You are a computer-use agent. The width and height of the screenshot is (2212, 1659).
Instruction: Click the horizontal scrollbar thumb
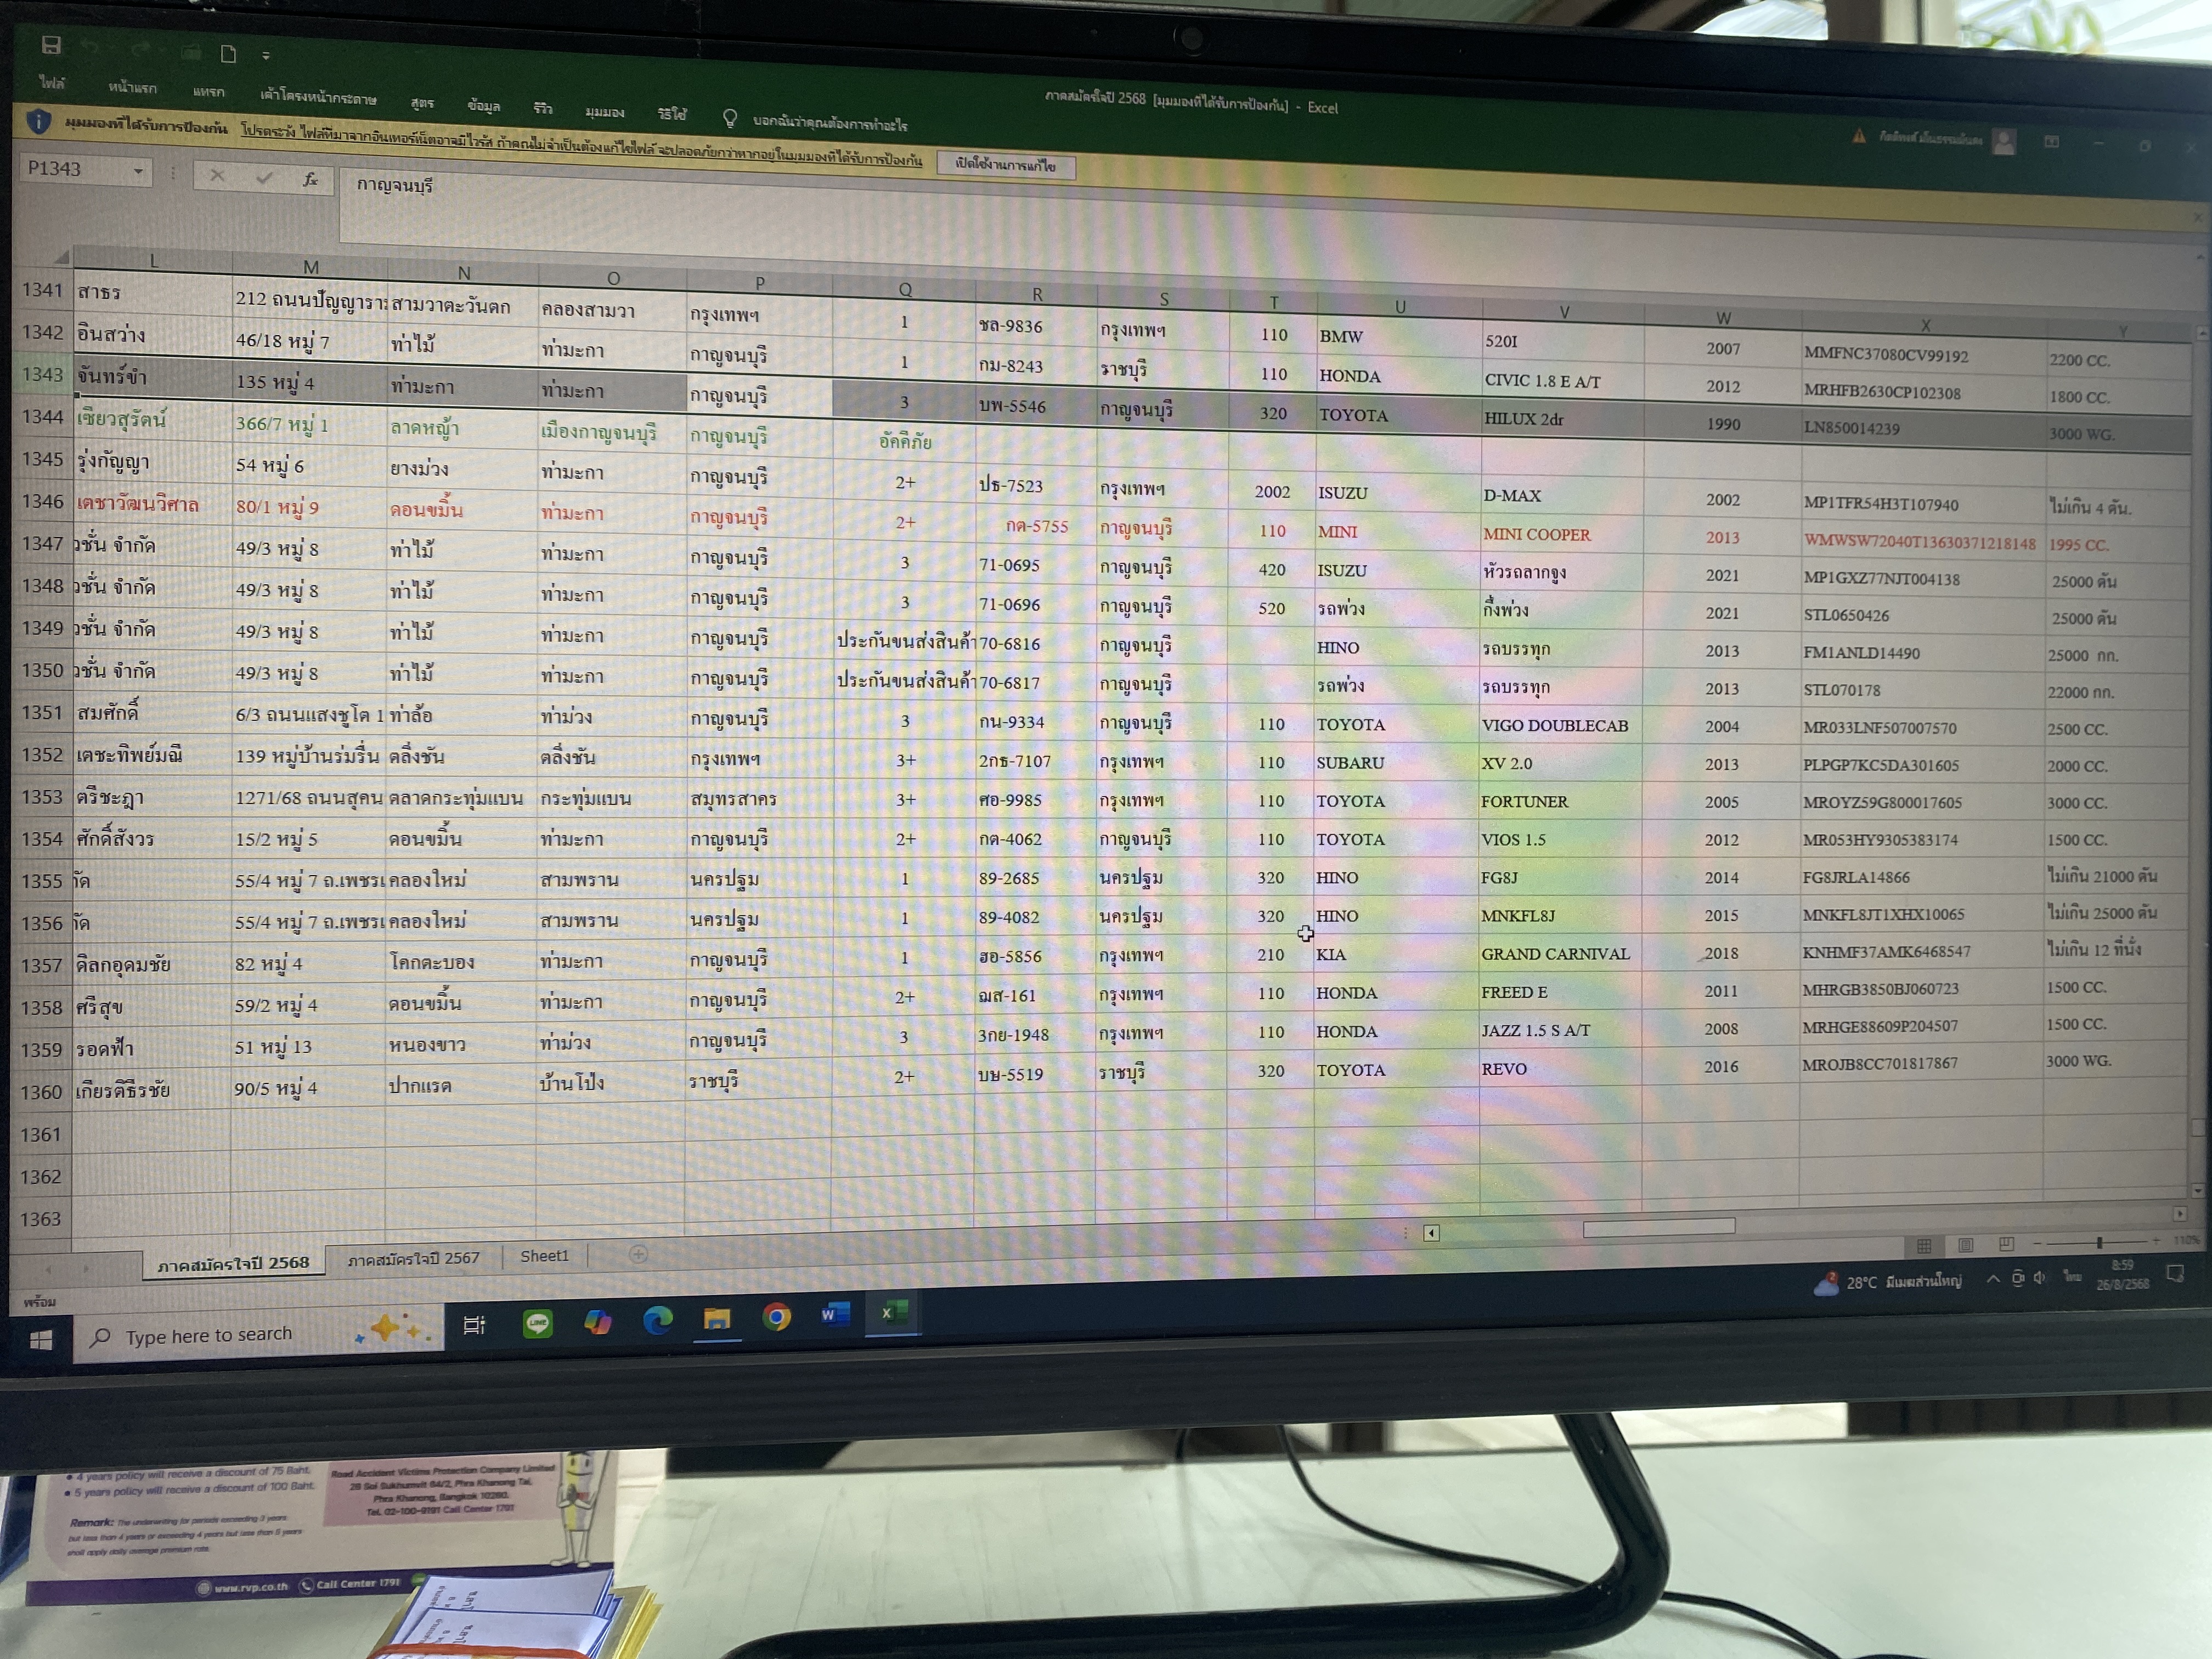point(1659,1227)
